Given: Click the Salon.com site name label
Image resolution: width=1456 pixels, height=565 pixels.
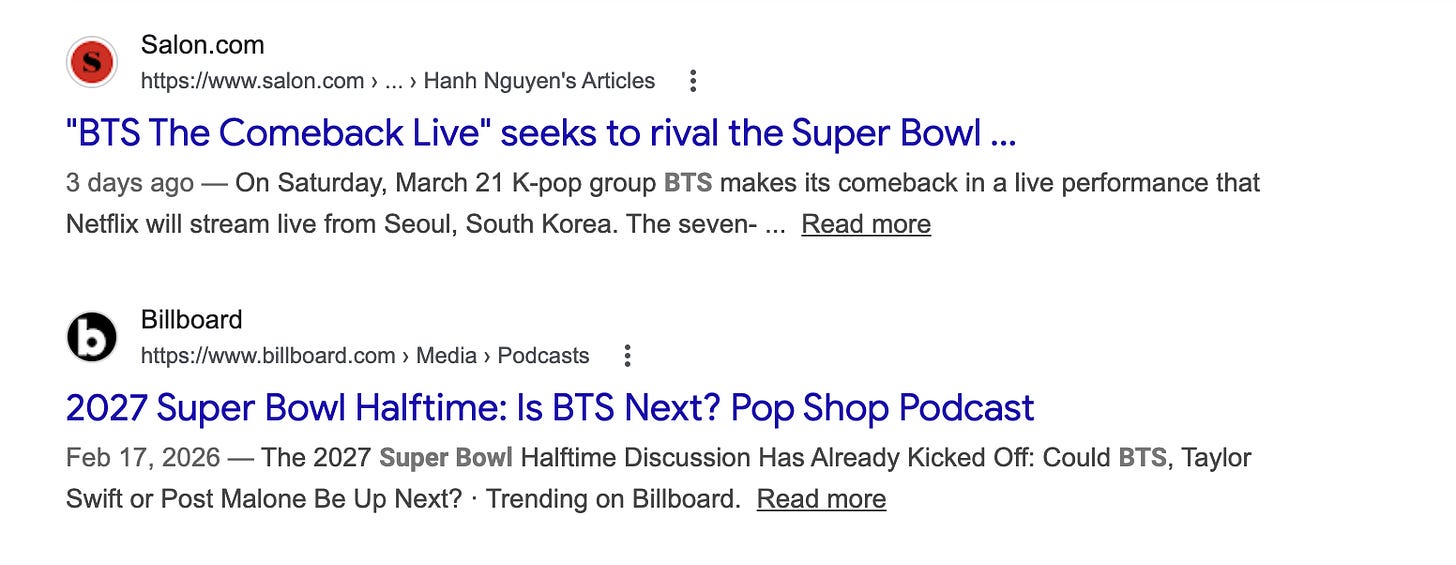Looking at the screenshot, I should pos(203,45).
